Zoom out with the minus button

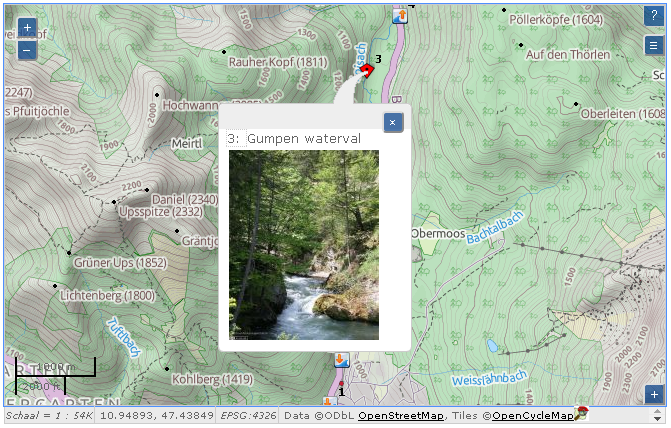coord(27,51)
